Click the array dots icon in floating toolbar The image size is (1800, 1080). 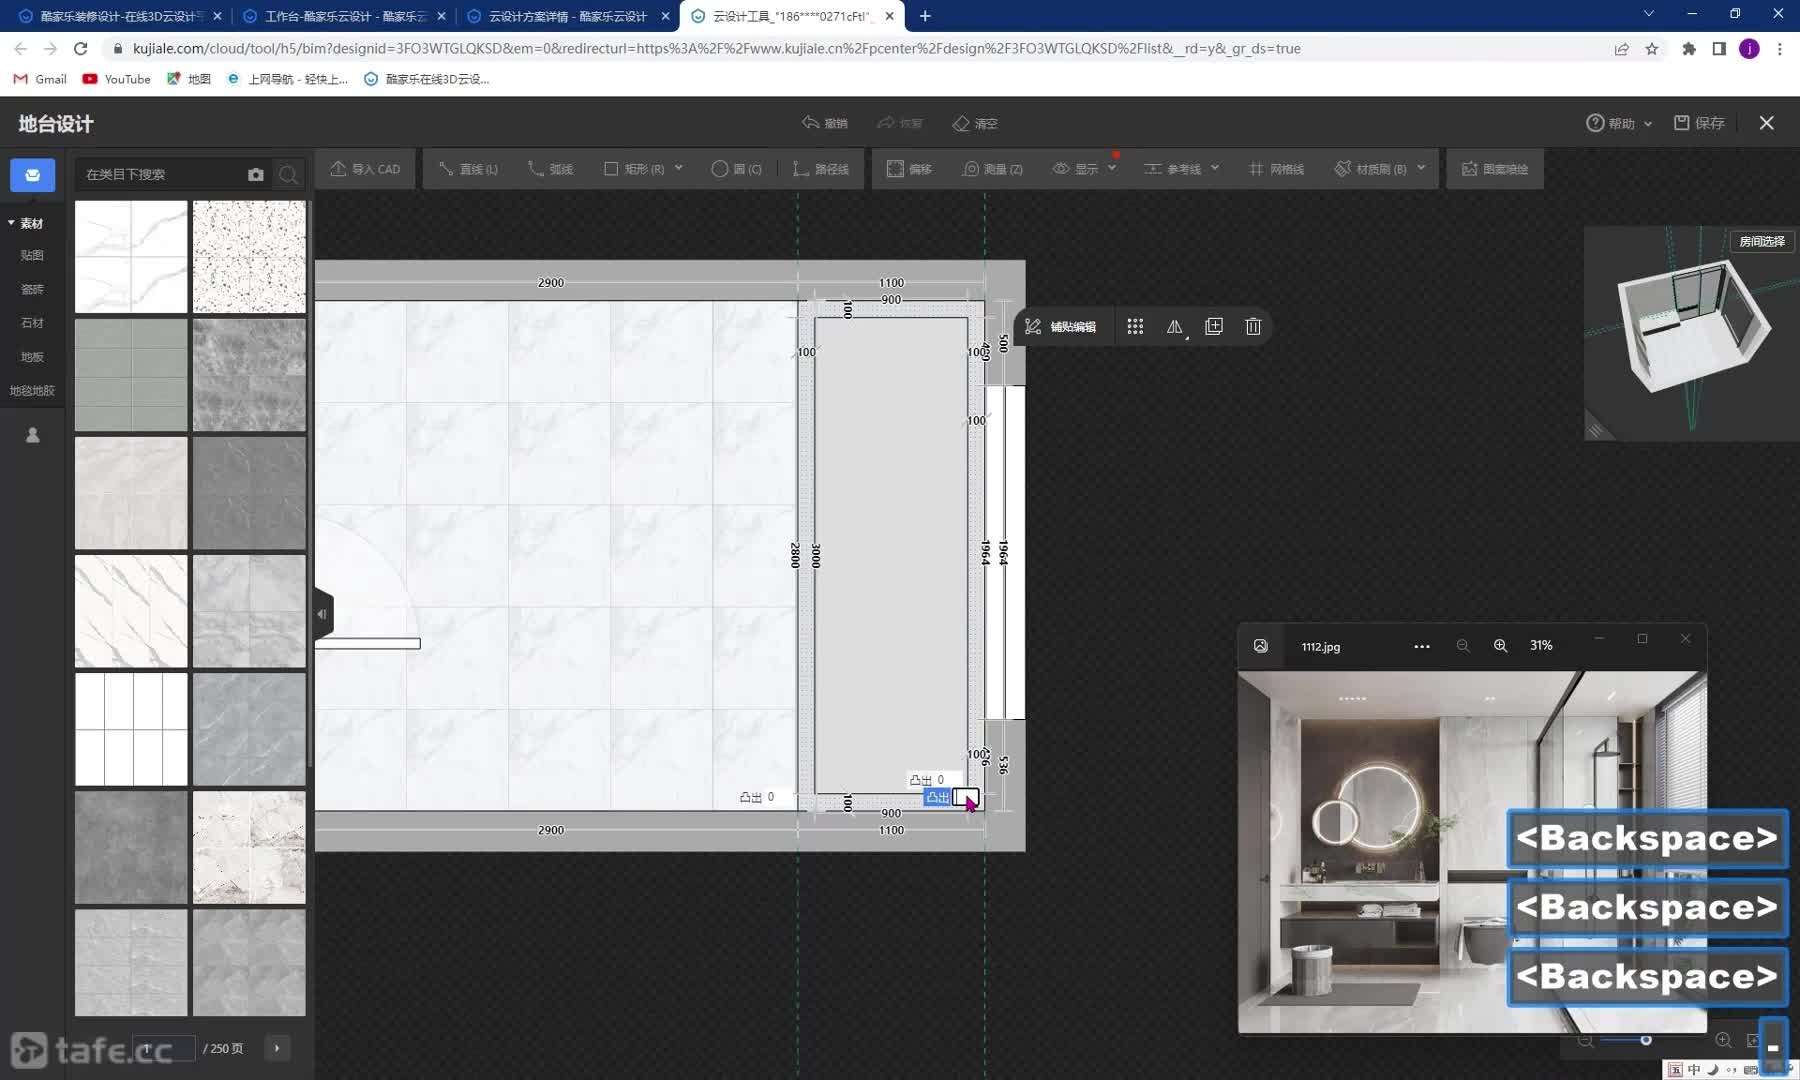point(1135,326)
